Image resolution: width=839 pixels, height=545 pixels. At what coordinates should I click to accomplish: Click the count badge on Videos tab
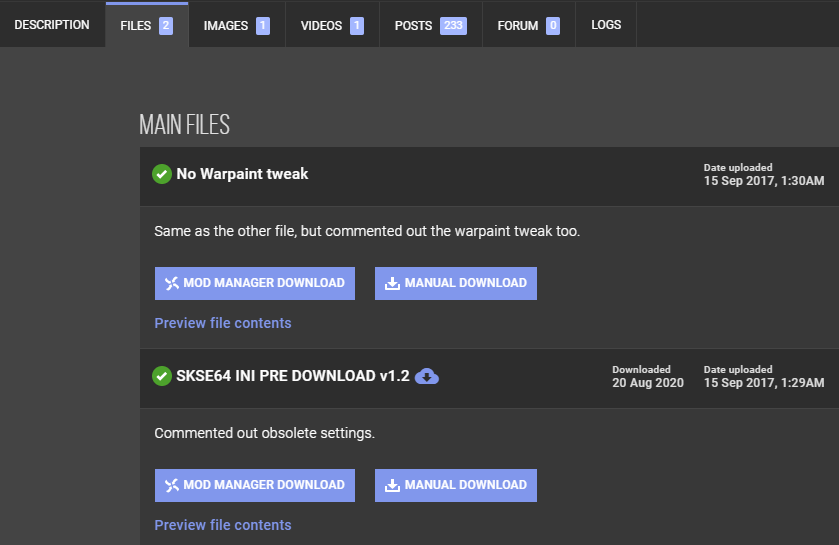pyautogui.click(x=357, y=26)
